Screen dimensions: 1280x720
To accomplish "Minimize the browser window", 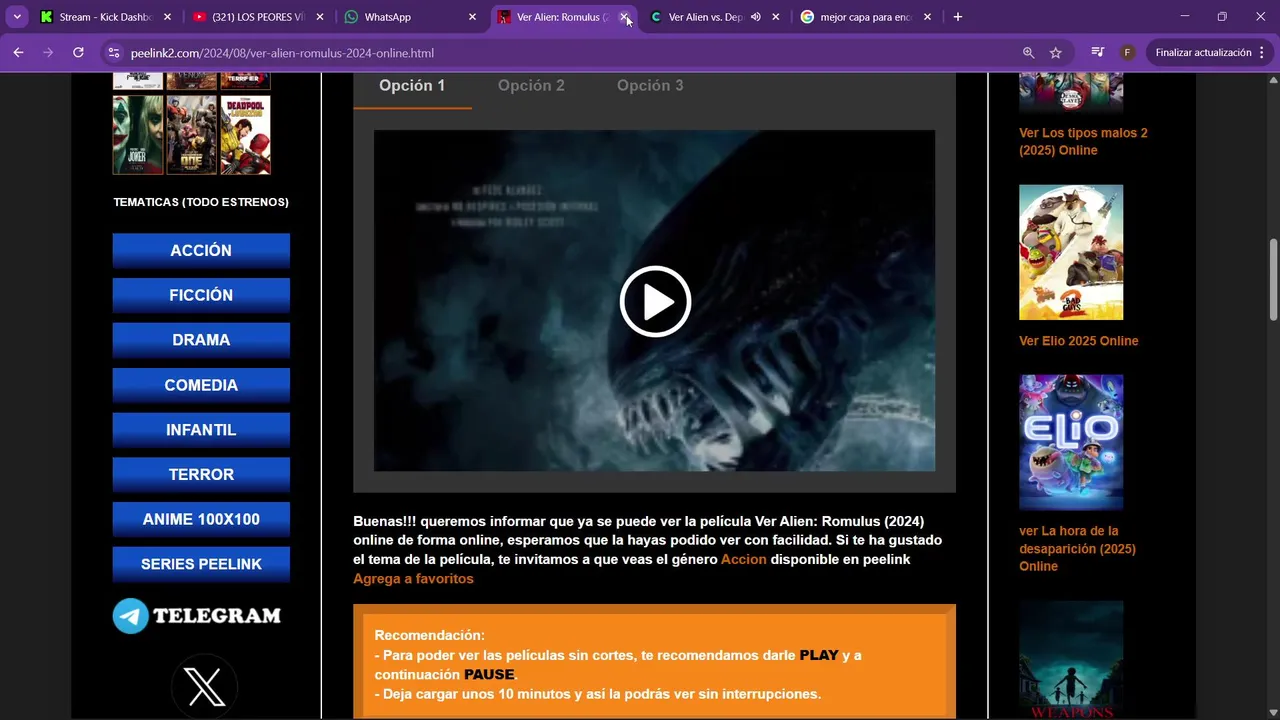I will 1184,17.
